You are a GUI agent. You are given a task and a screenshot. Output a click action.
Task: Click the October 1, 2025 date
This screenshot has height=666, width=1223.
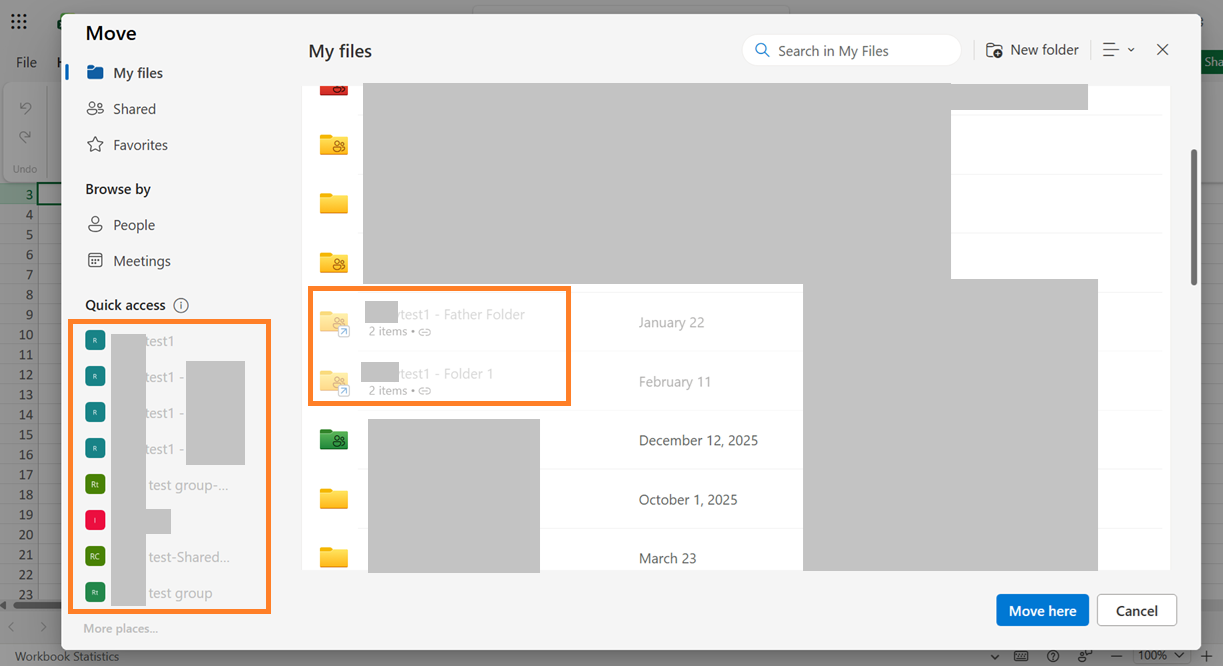point(688,499)
